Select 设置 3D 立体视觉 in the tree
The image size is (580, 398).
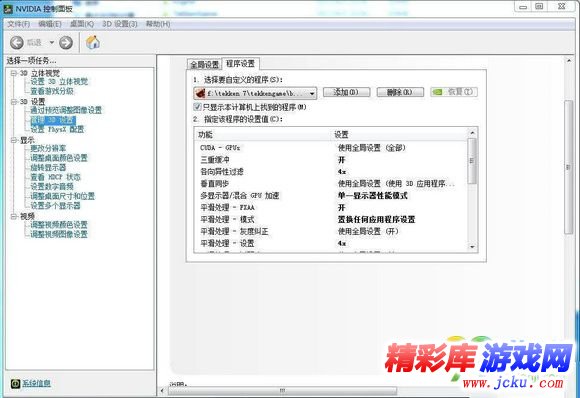(59, 82)
